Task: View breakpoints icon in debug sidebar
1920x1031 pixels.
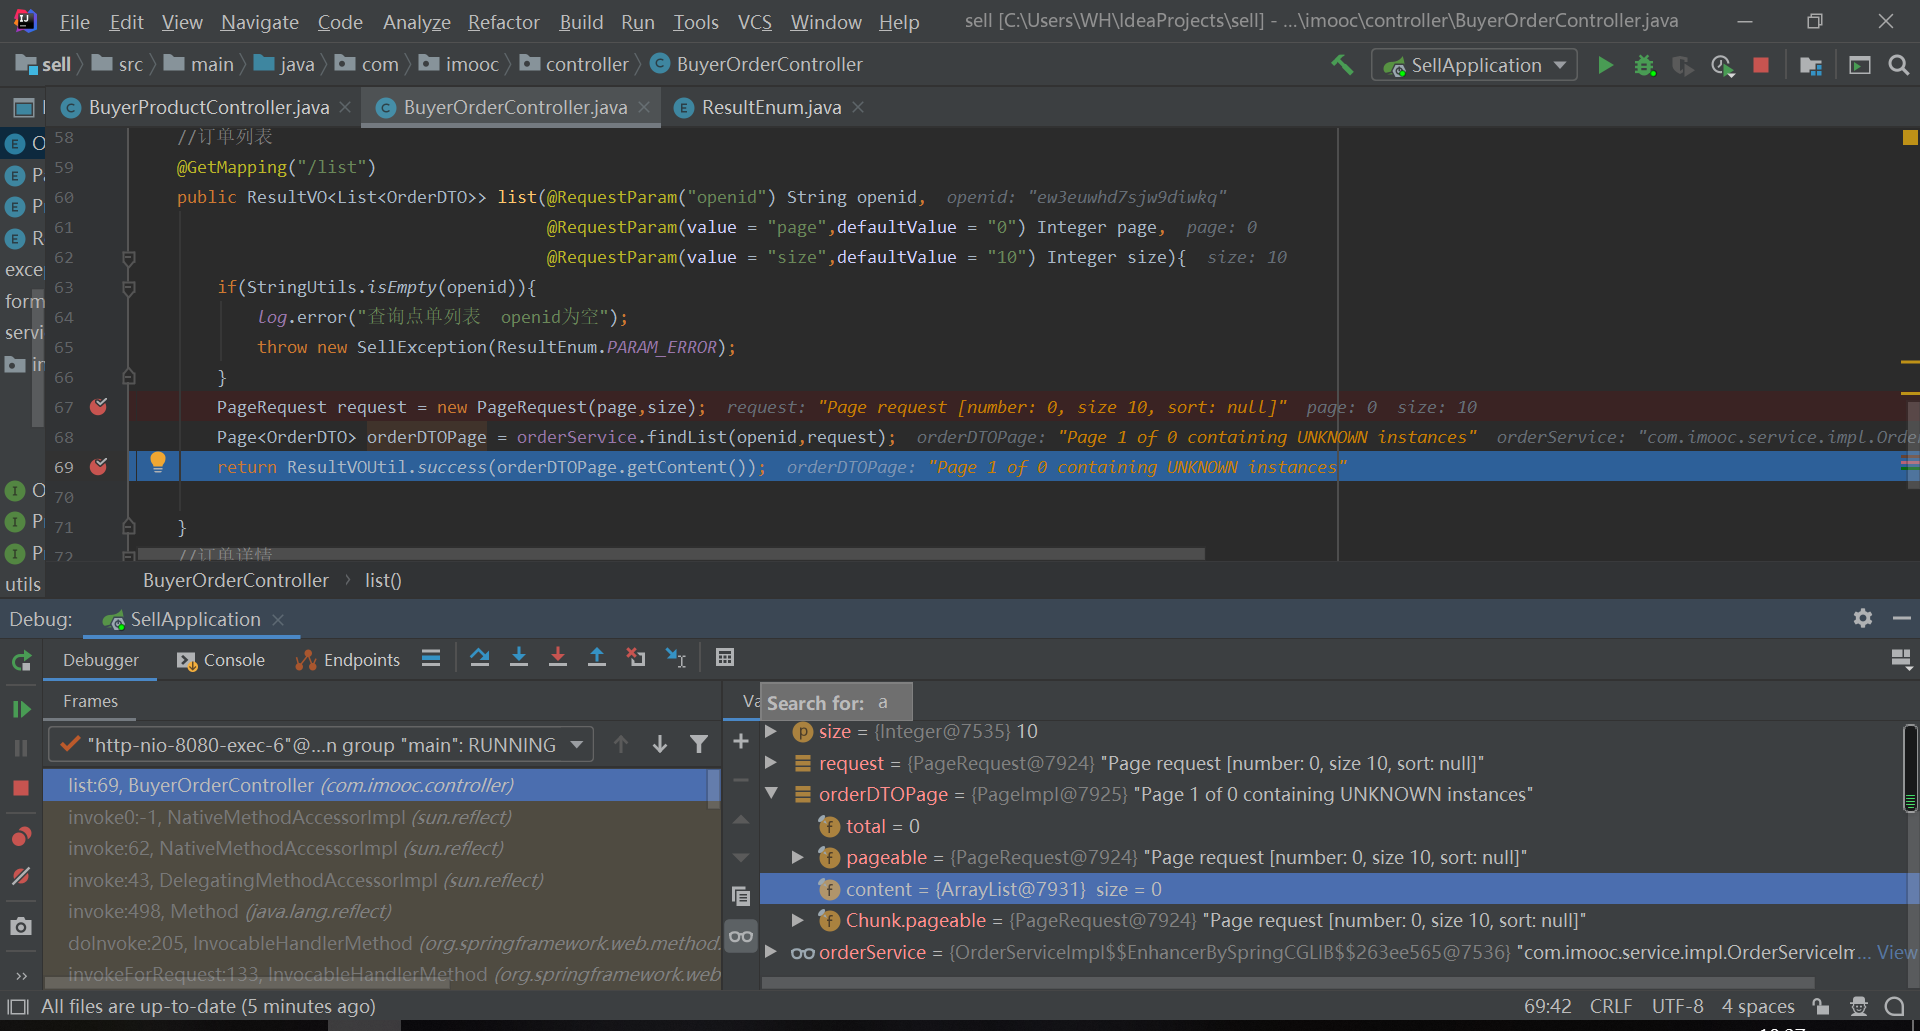Action: pos(21,836)
